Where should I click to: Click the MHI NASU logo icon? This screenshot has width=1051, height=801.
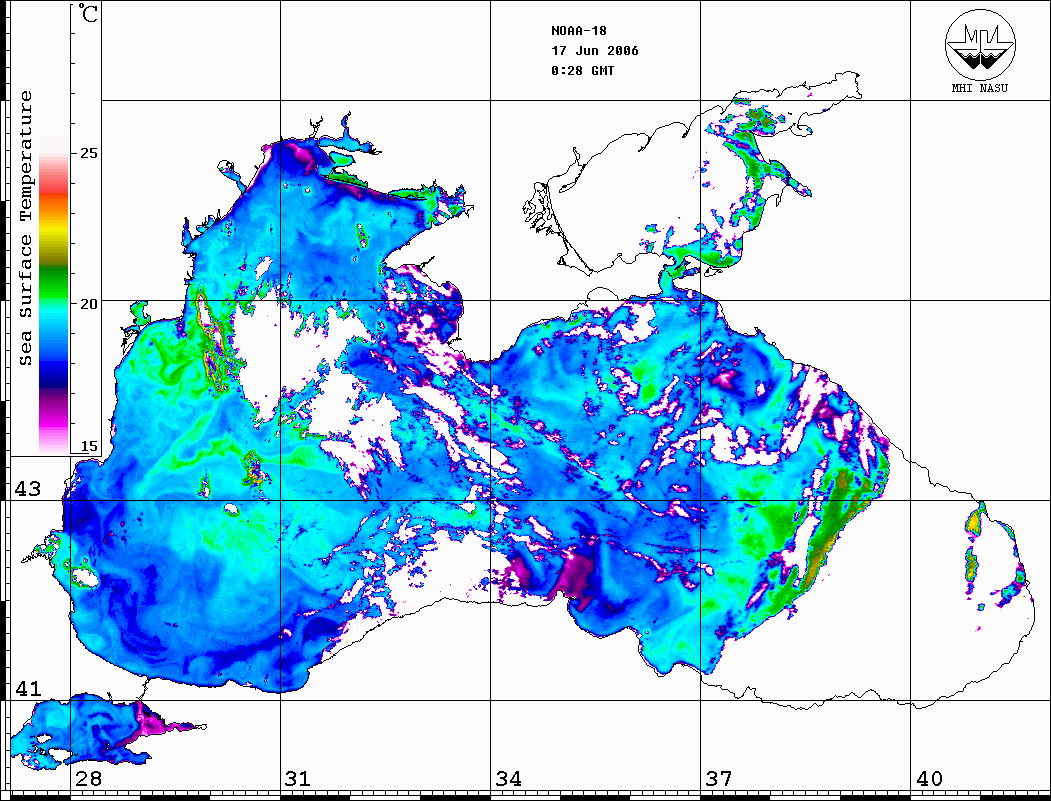pyautogui.click(x=980, y=43)
